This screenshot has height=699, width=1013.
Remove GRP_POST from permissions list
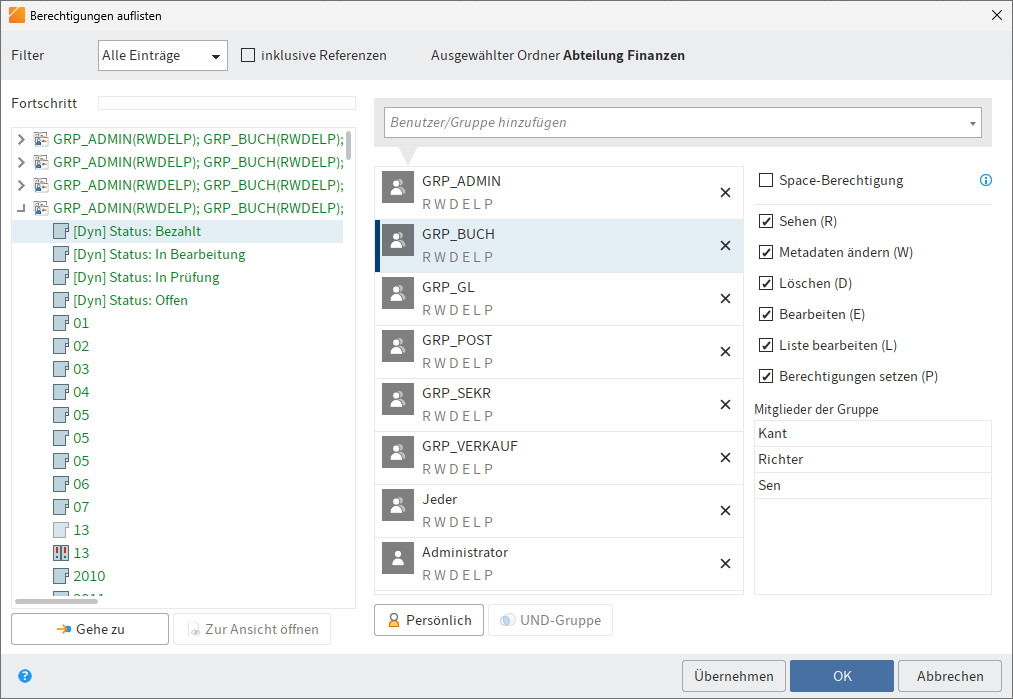(725, 352)
